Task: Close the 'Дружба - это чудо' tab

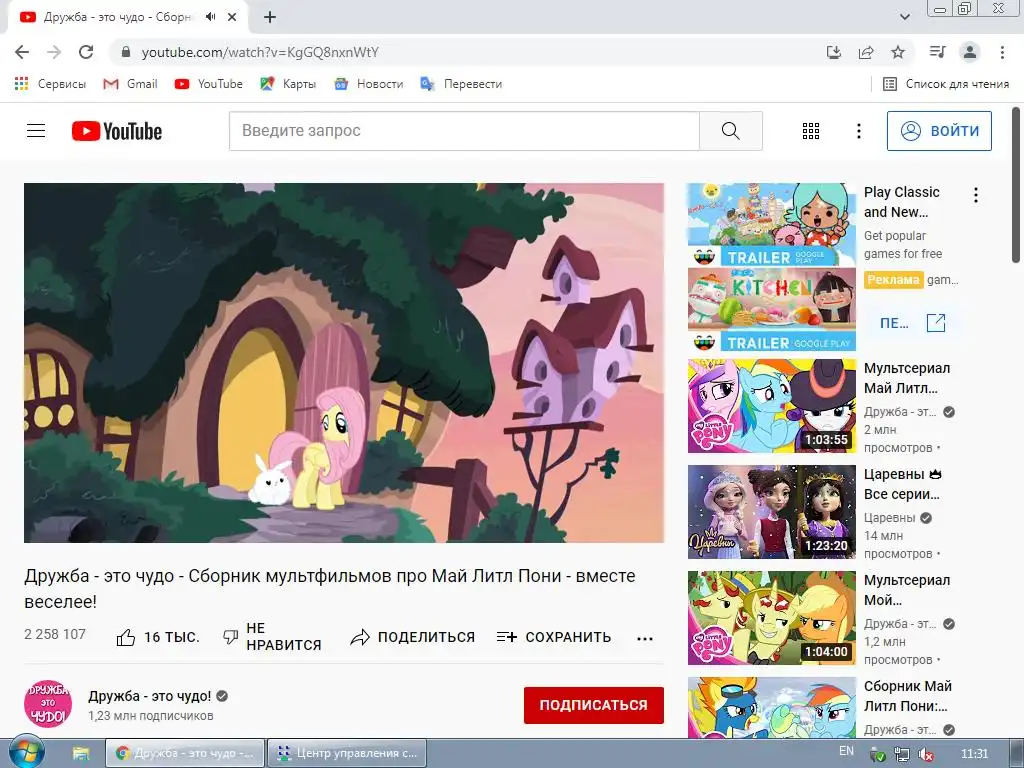Action: click(232, 17)
